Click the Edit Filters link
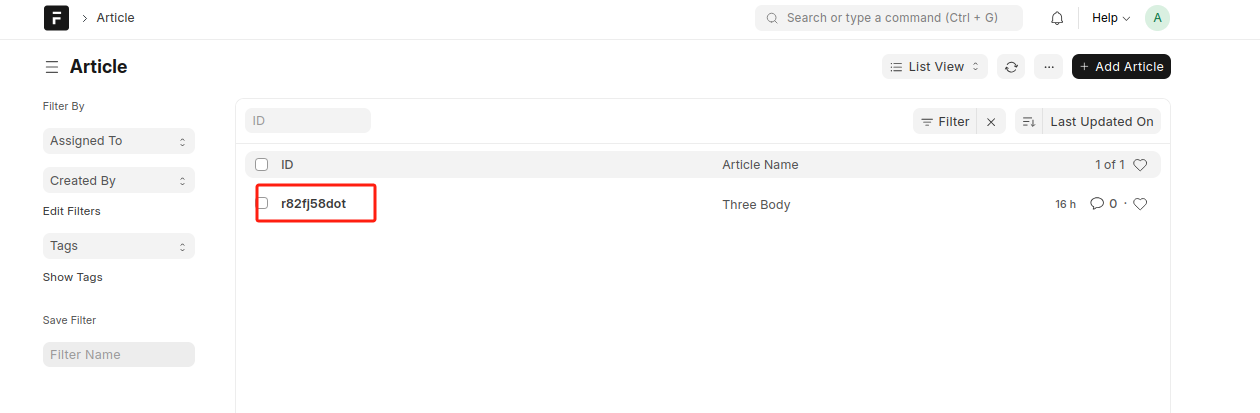The image size is (1260, 413). click(x=72, y=211)
